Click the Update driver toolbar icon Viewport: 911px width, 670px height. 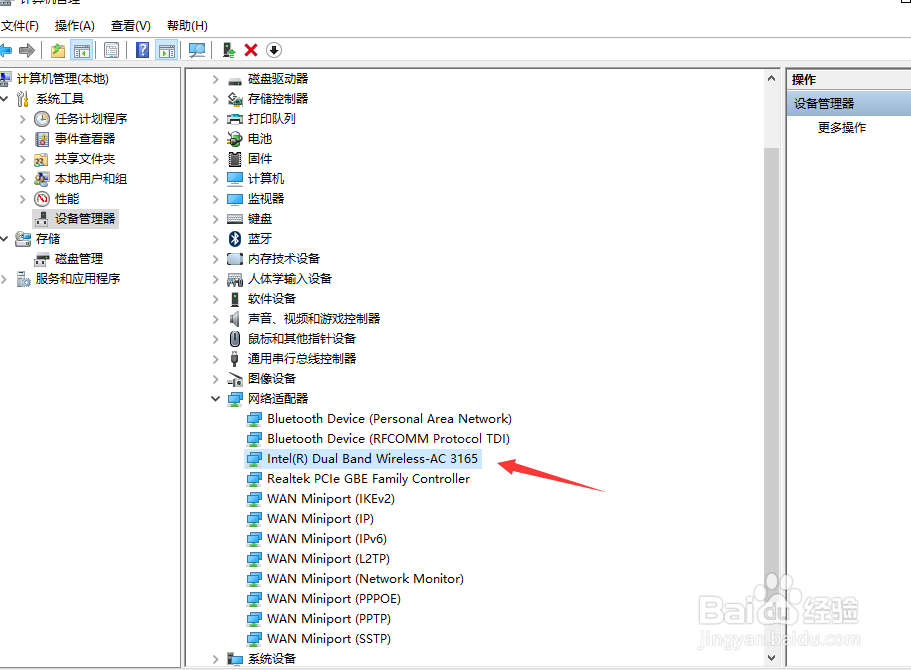pos(229,51)
